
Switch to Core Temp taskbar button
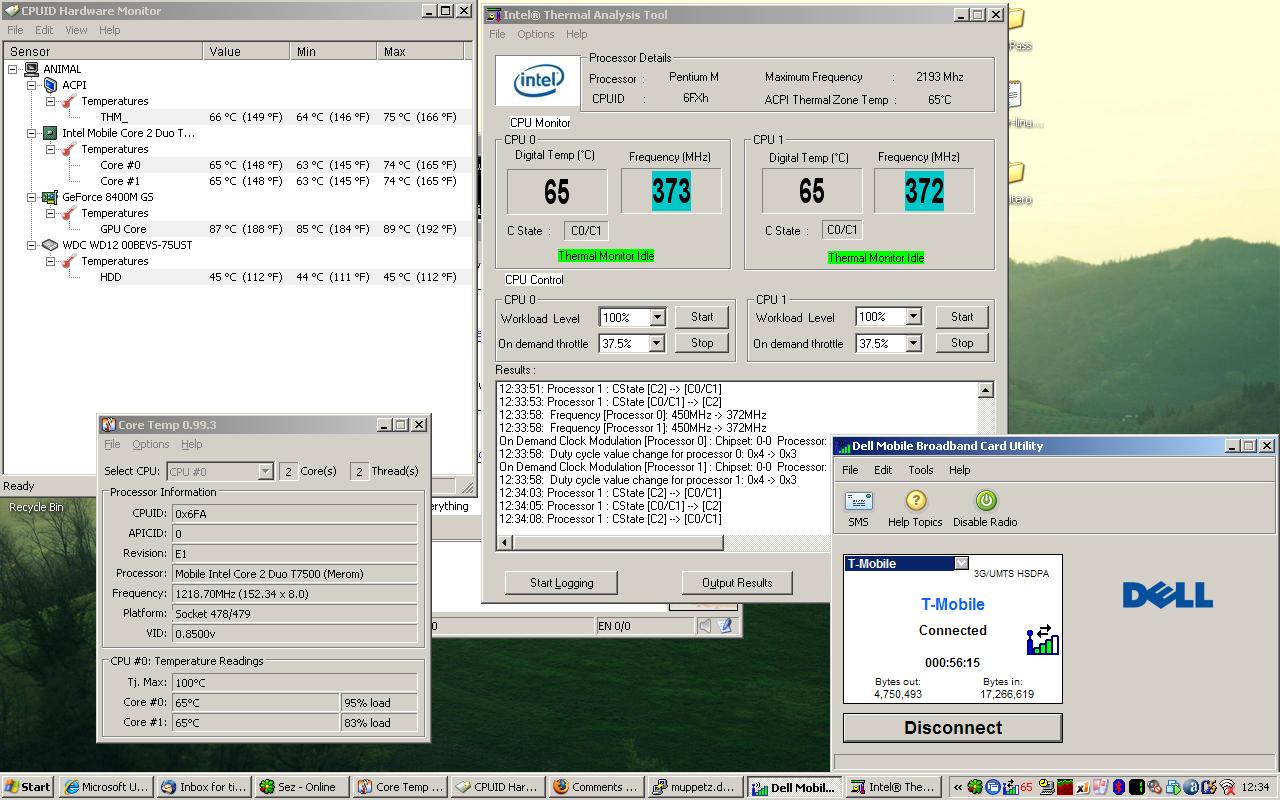(400, 787)
